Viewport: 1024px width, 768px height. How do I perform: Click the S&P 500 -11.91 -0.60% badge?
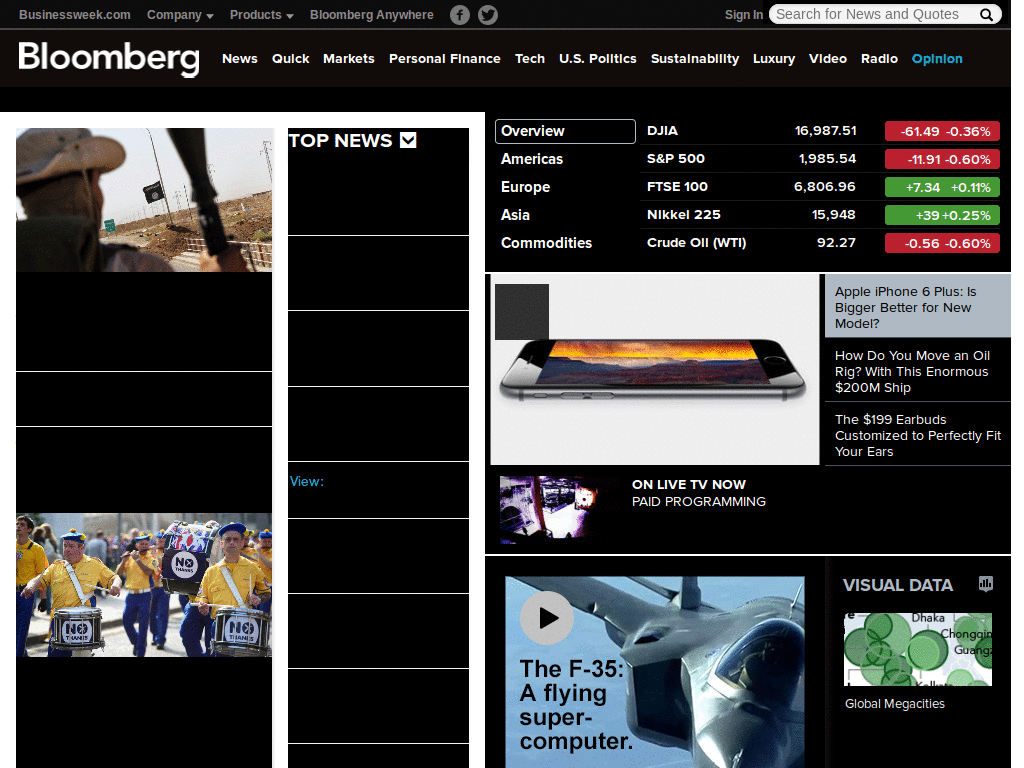(942, 159)
